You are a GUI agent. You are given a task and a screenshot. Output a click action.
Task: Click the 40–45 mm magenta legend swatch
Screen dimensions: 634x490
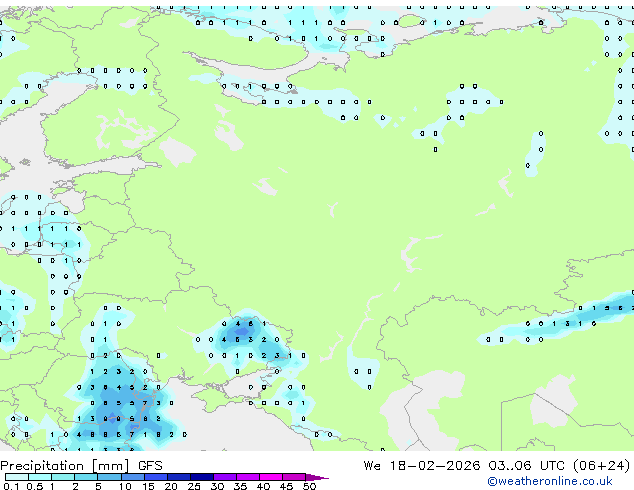pyautogui.click(x=271, y=477)
